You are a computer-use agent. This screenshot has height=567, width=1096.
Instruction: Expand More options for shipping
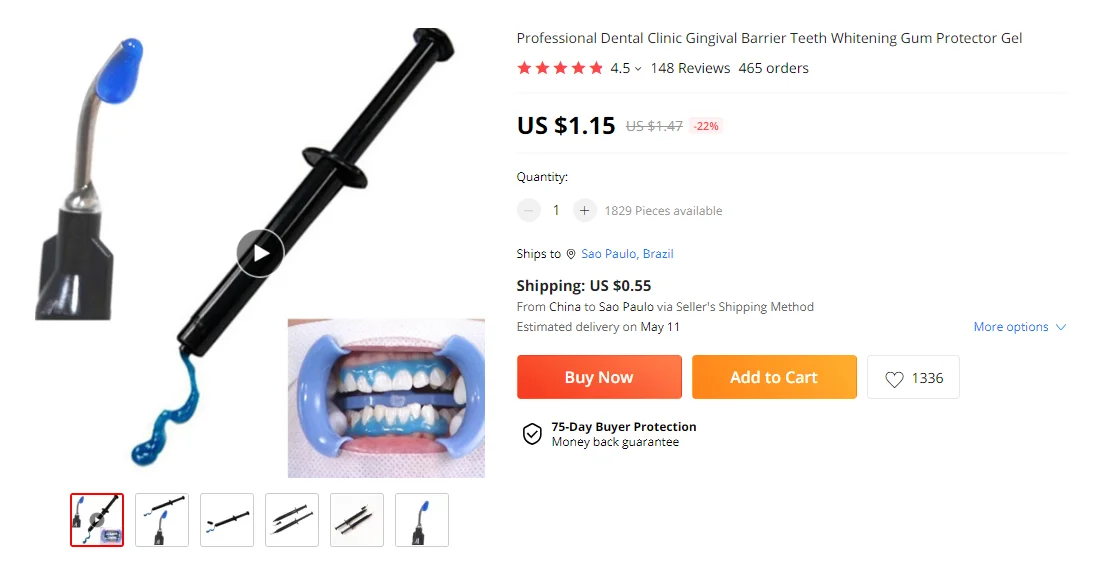[x=1020, y=326]
